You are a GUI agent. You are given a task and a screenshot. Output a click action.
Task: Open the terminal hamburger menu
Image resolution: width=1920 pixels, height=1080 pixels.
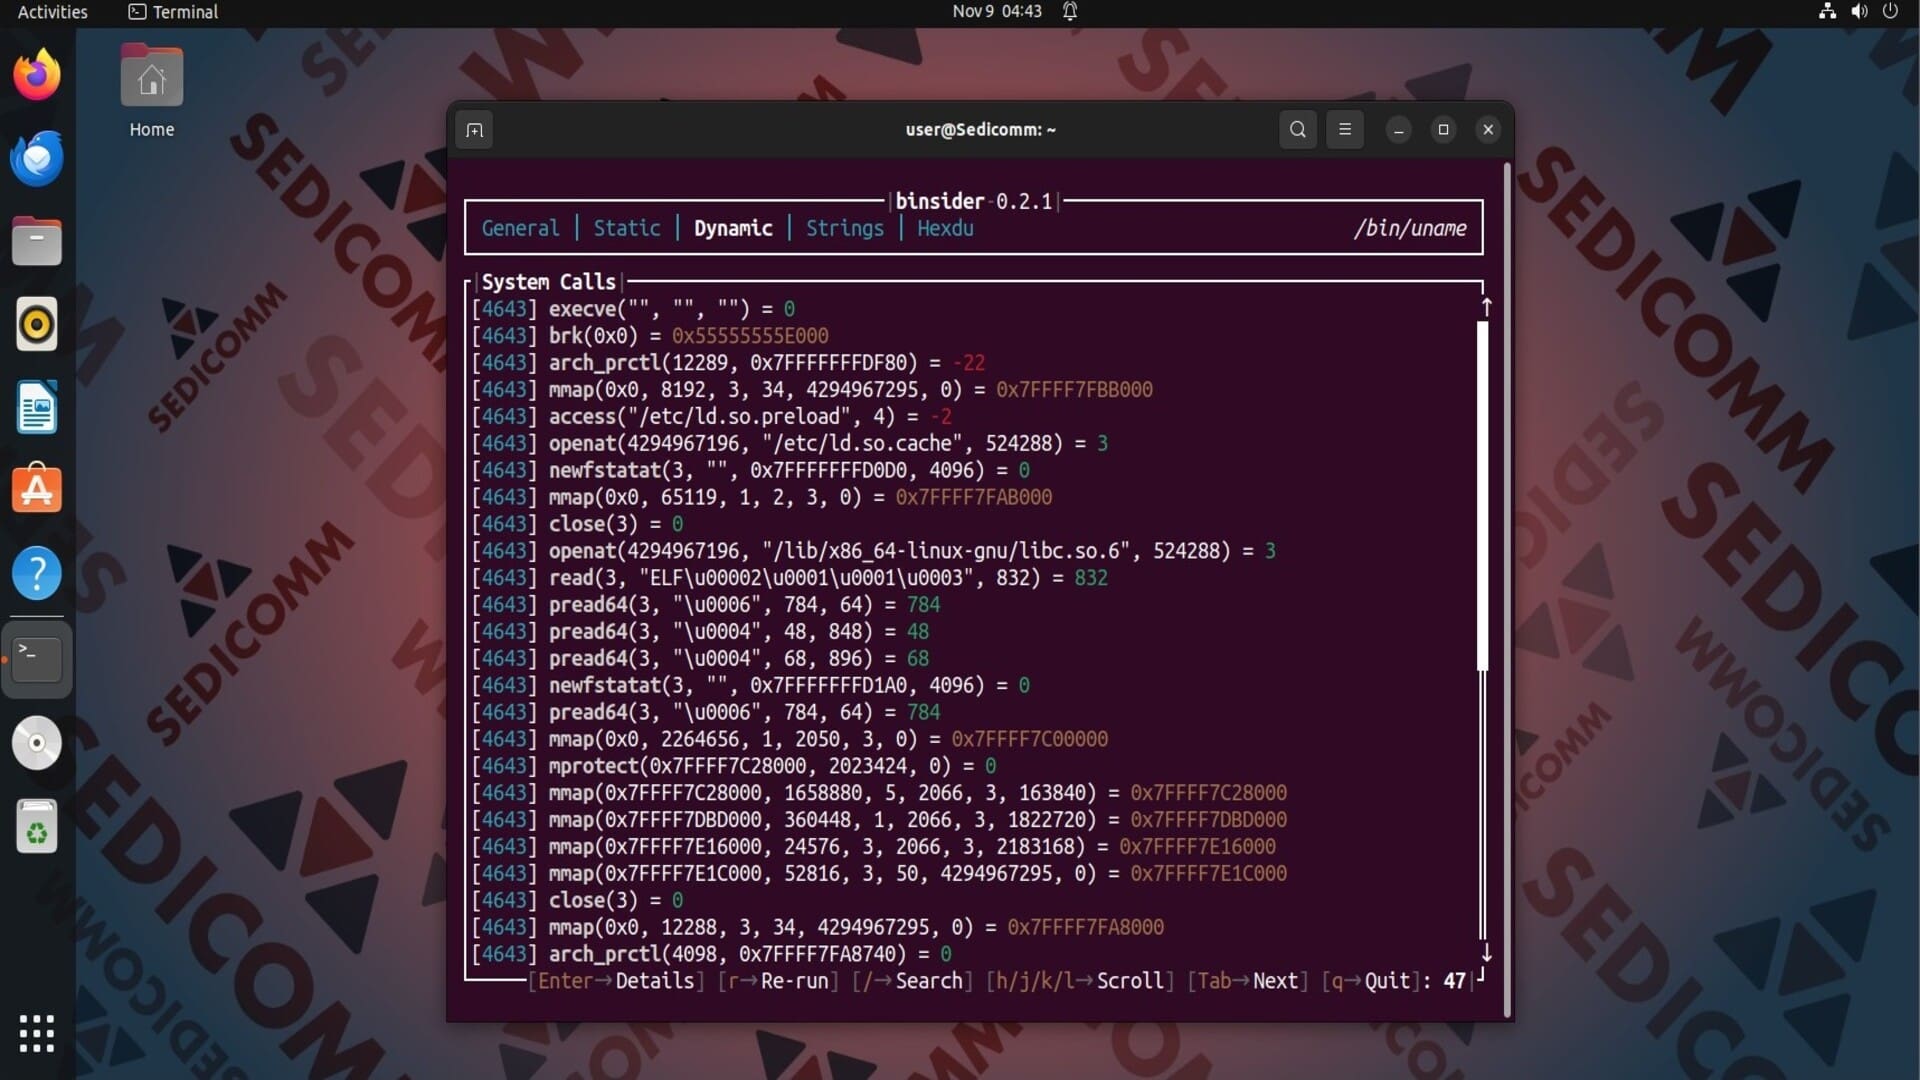(1345, 129)
